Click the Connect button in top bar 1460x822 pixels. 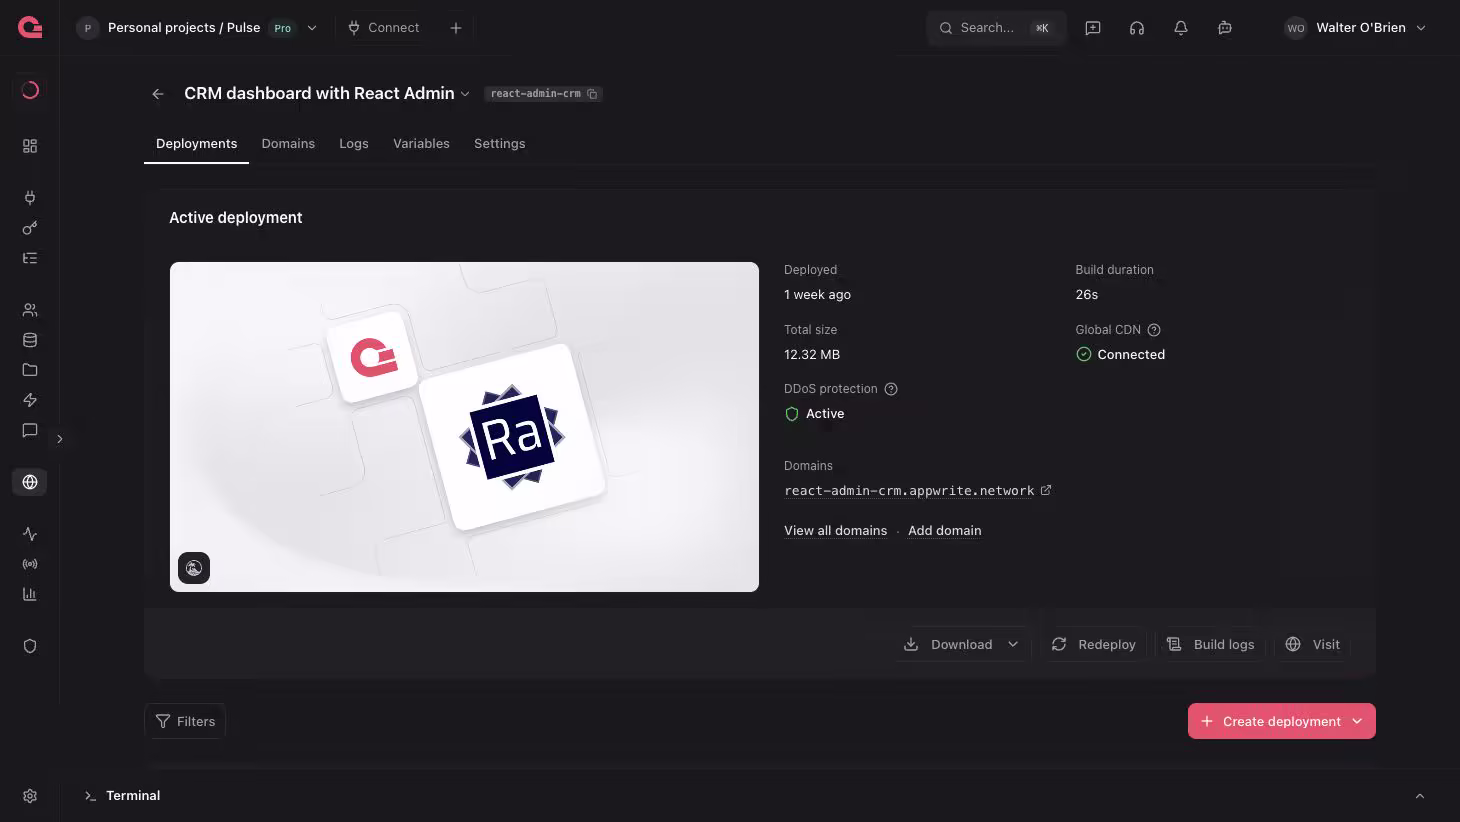click(383, 28)
